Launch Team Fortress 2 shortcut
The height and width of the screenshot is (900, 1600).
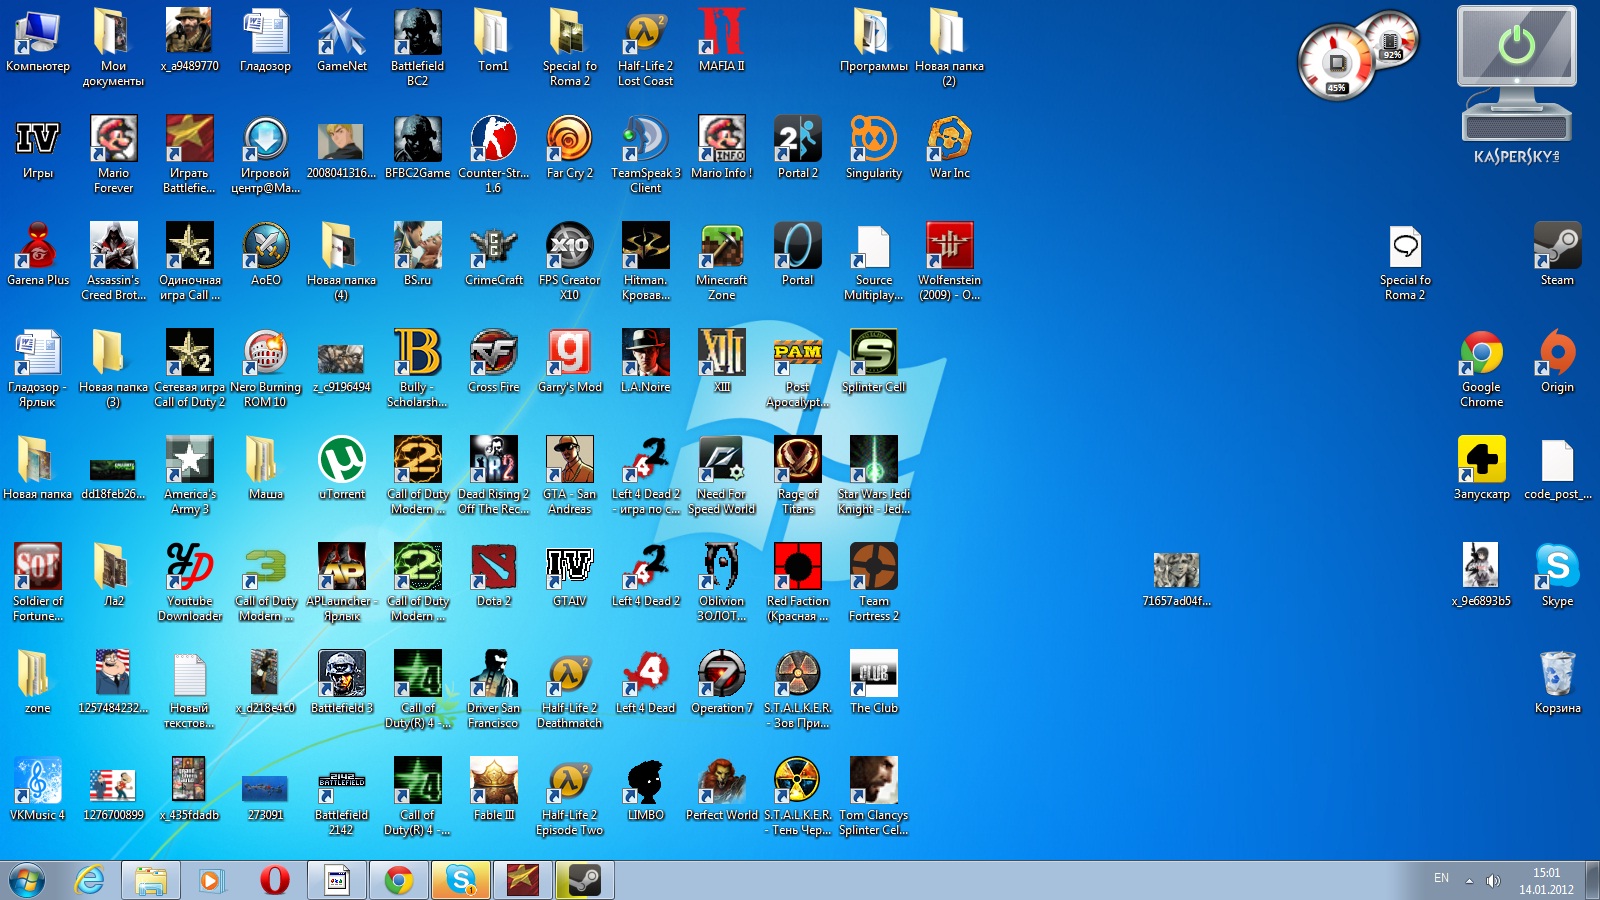(x=873, y=567)
